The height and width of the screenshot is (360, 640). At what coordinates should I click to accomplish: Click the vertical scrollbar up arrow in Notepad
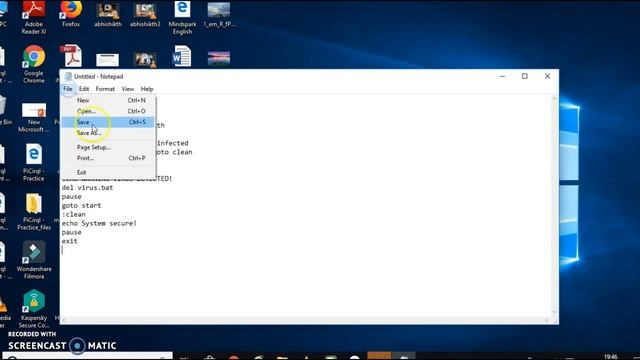554,98
